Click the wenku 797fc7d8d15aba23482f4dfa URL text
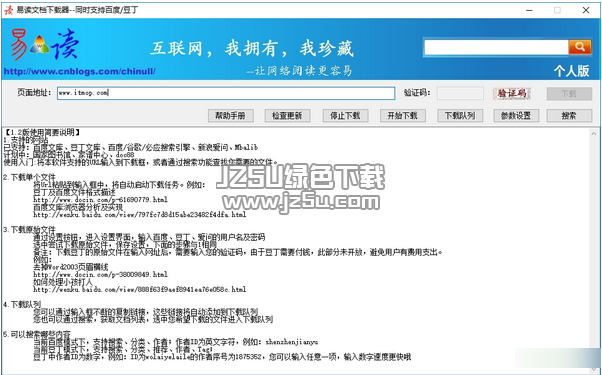The image size is (602, 375). pyautogui.click(x=139, y=215)
